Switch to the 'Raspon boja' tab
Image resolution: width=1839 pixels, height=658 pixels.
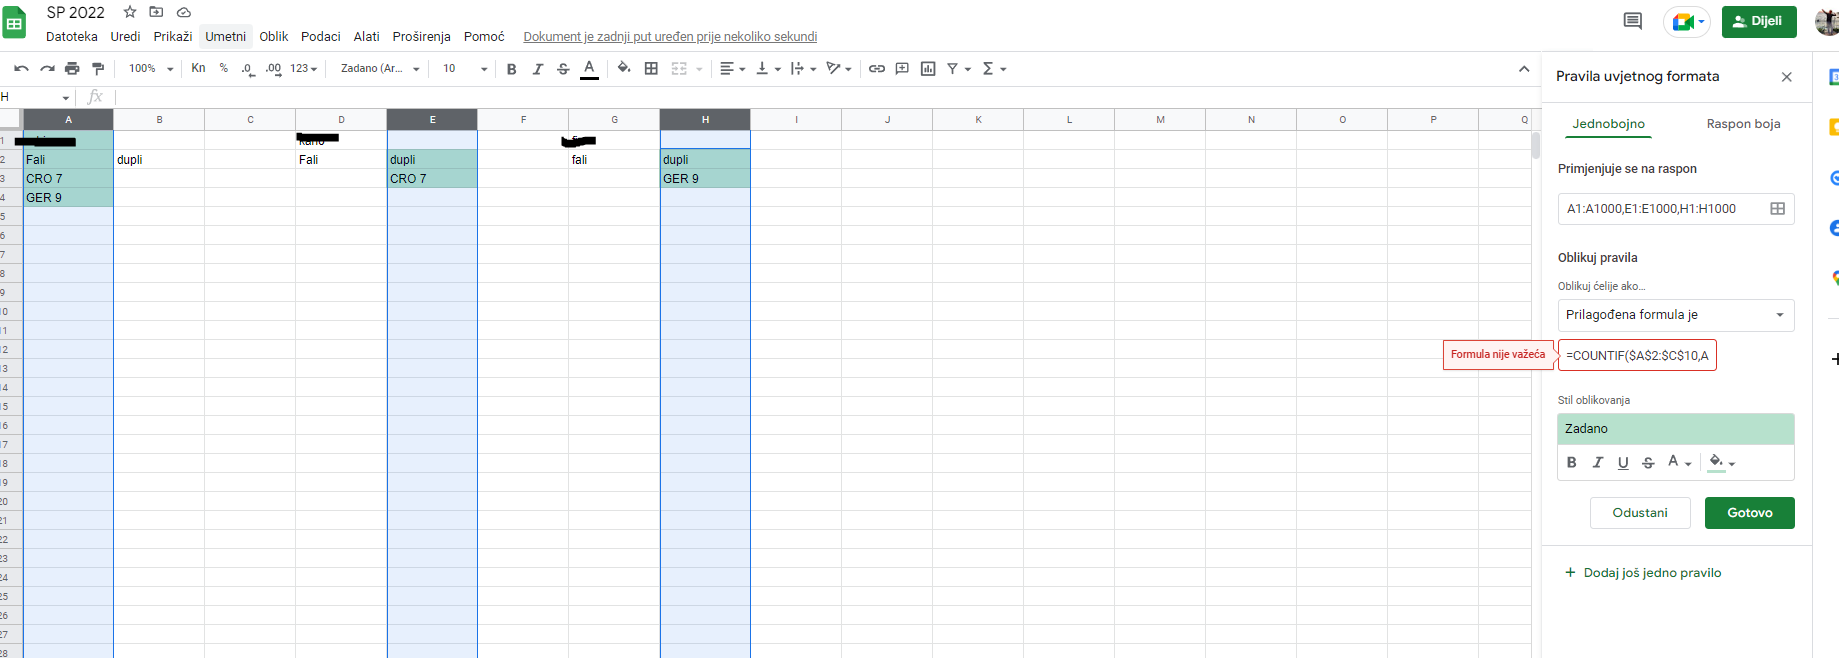(1742, 124)
